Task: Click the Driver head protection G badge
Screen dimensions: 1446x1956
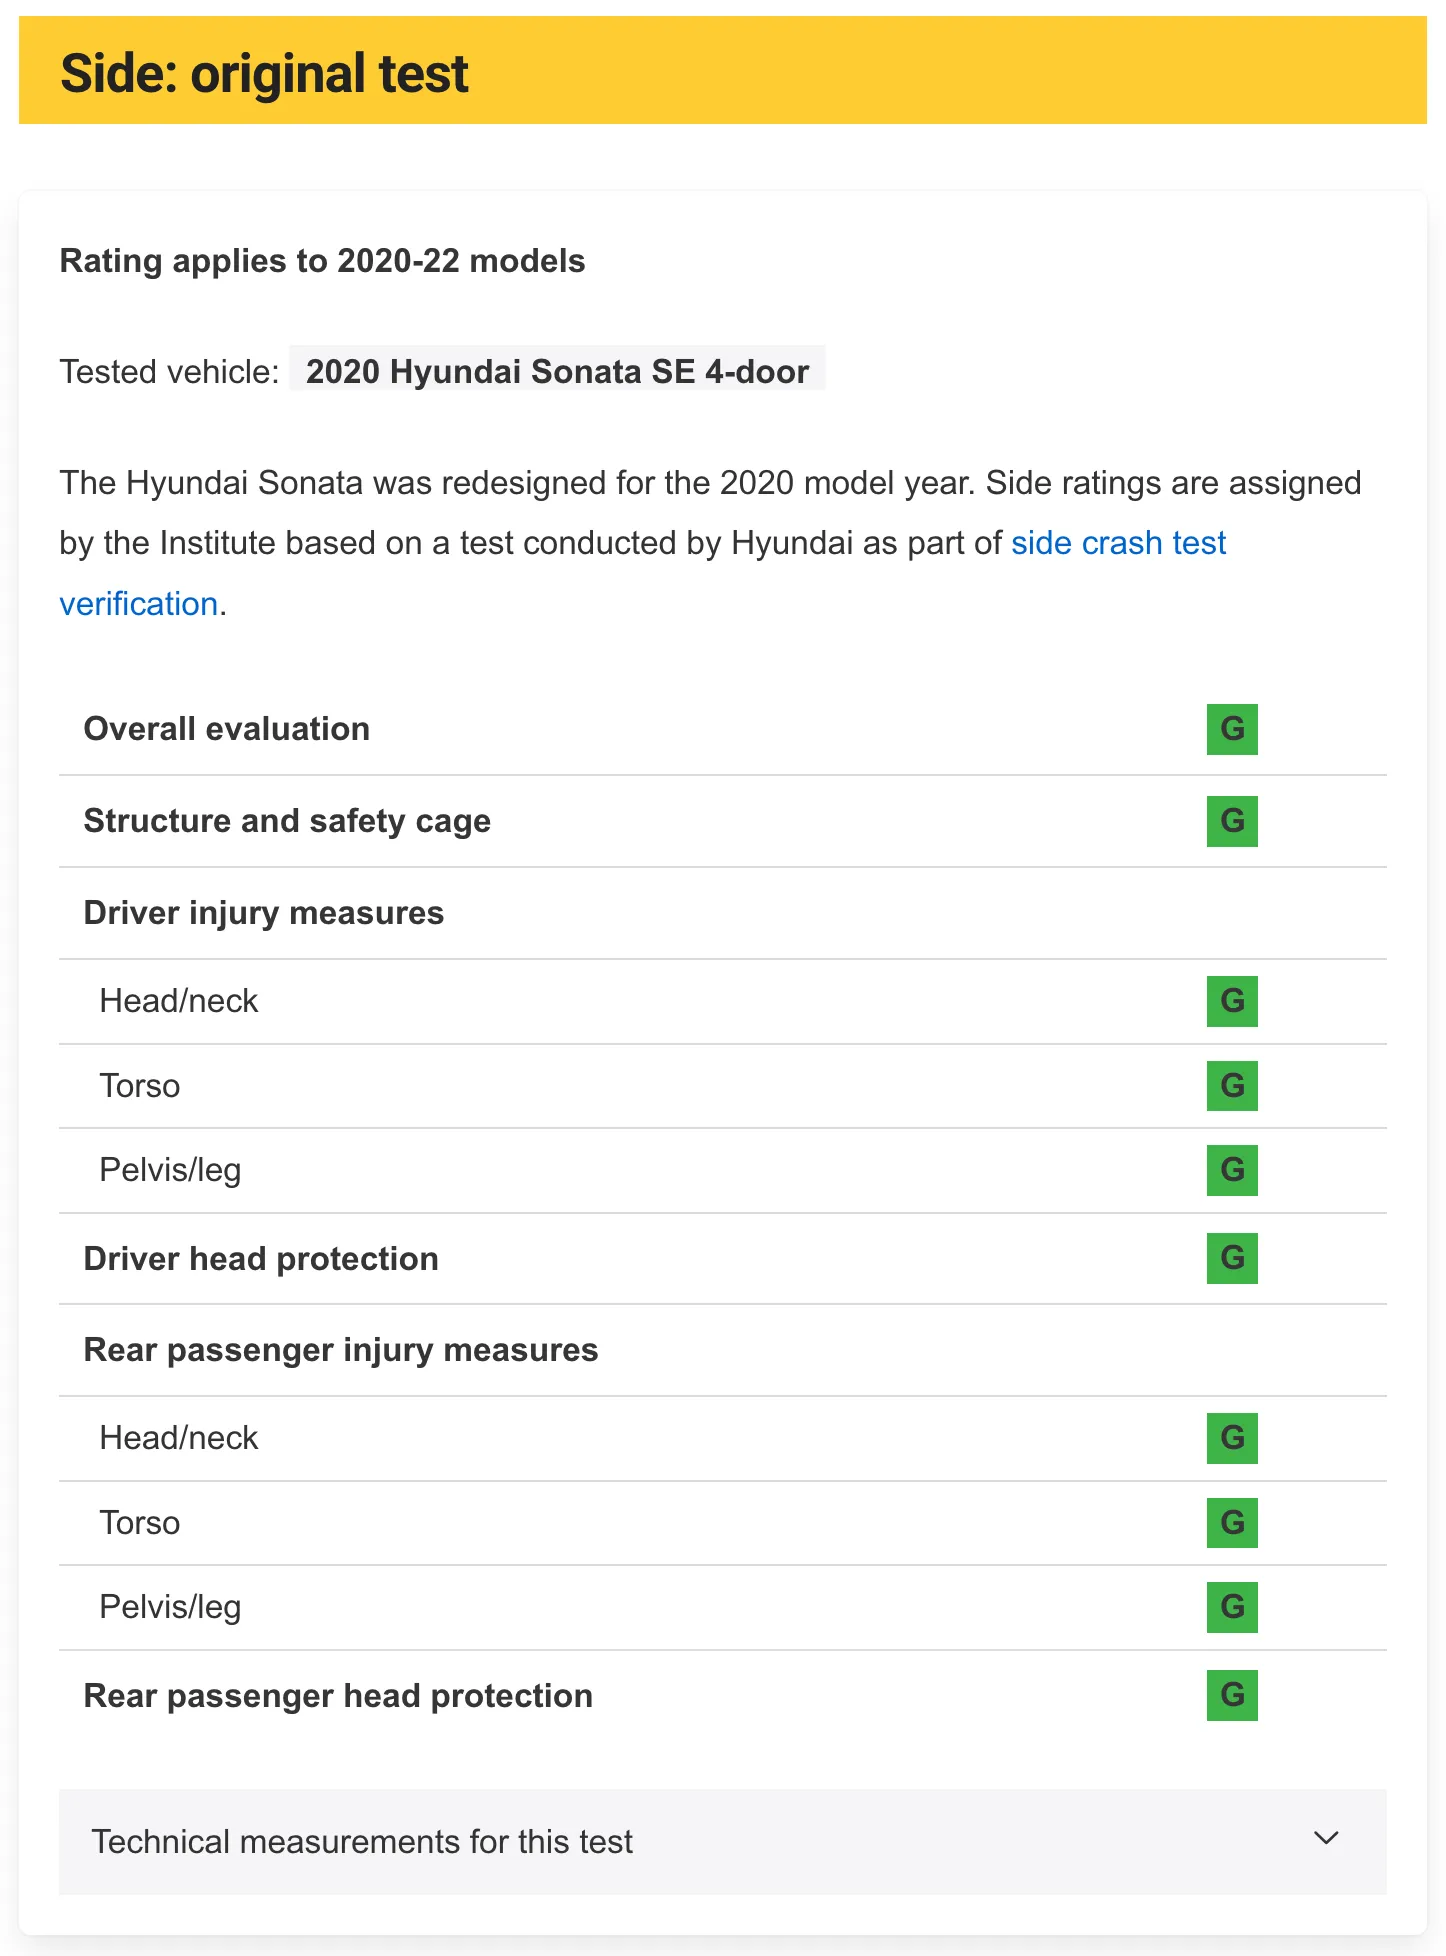Action: [1232, 1258]
